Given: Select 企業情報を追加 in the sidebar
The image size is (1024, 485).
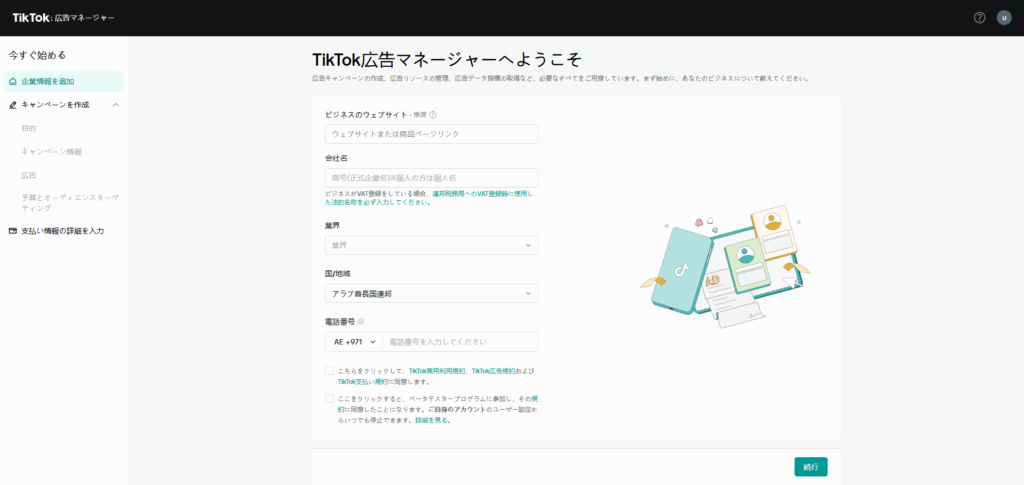Looking at the screenshot, I should [x=64, y=82].
